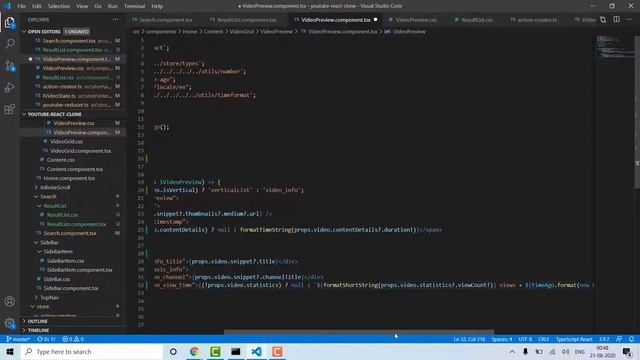Screen dimensions: 640x360
Task: Change indentation via Spaces: 4
Action: [x=502, y=339]
